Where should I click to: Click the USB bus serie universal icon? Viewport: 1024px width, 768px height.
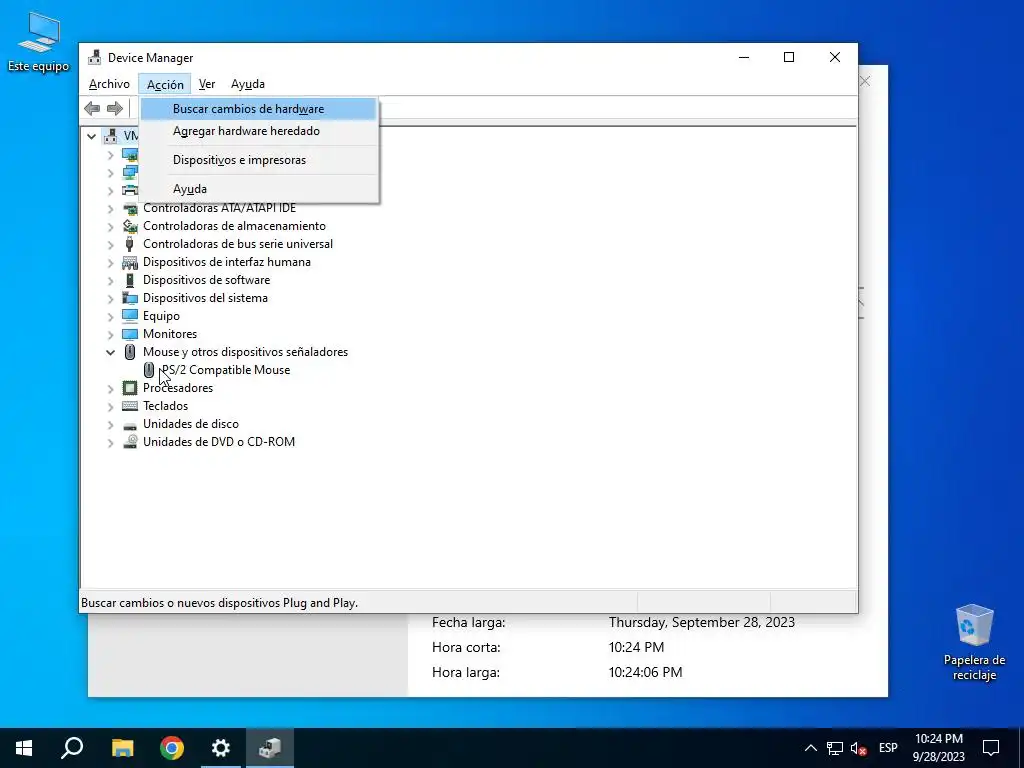tap(130, 244)
